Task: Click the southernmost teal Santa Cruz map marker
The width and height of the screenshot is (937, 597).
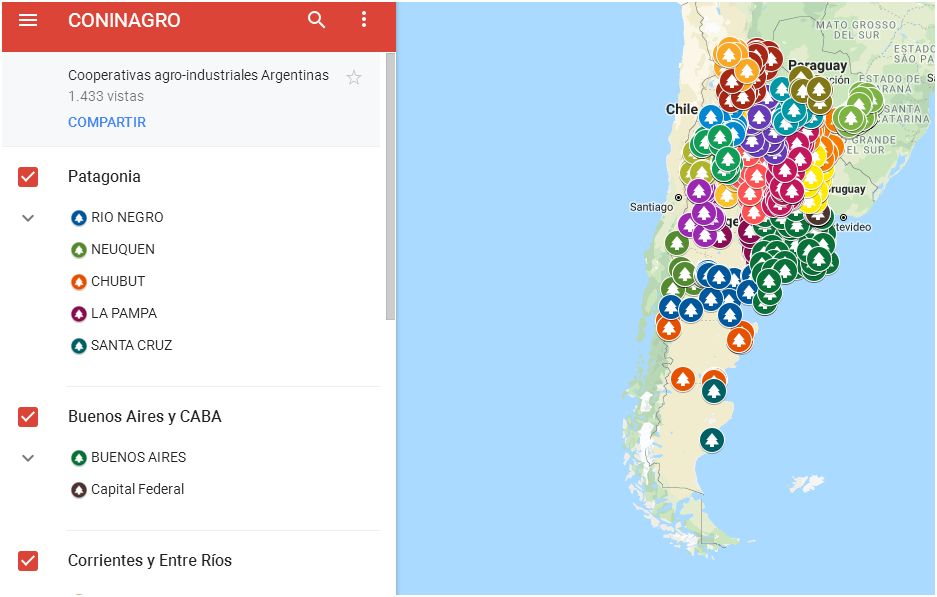Action: [x=712, y=440]
